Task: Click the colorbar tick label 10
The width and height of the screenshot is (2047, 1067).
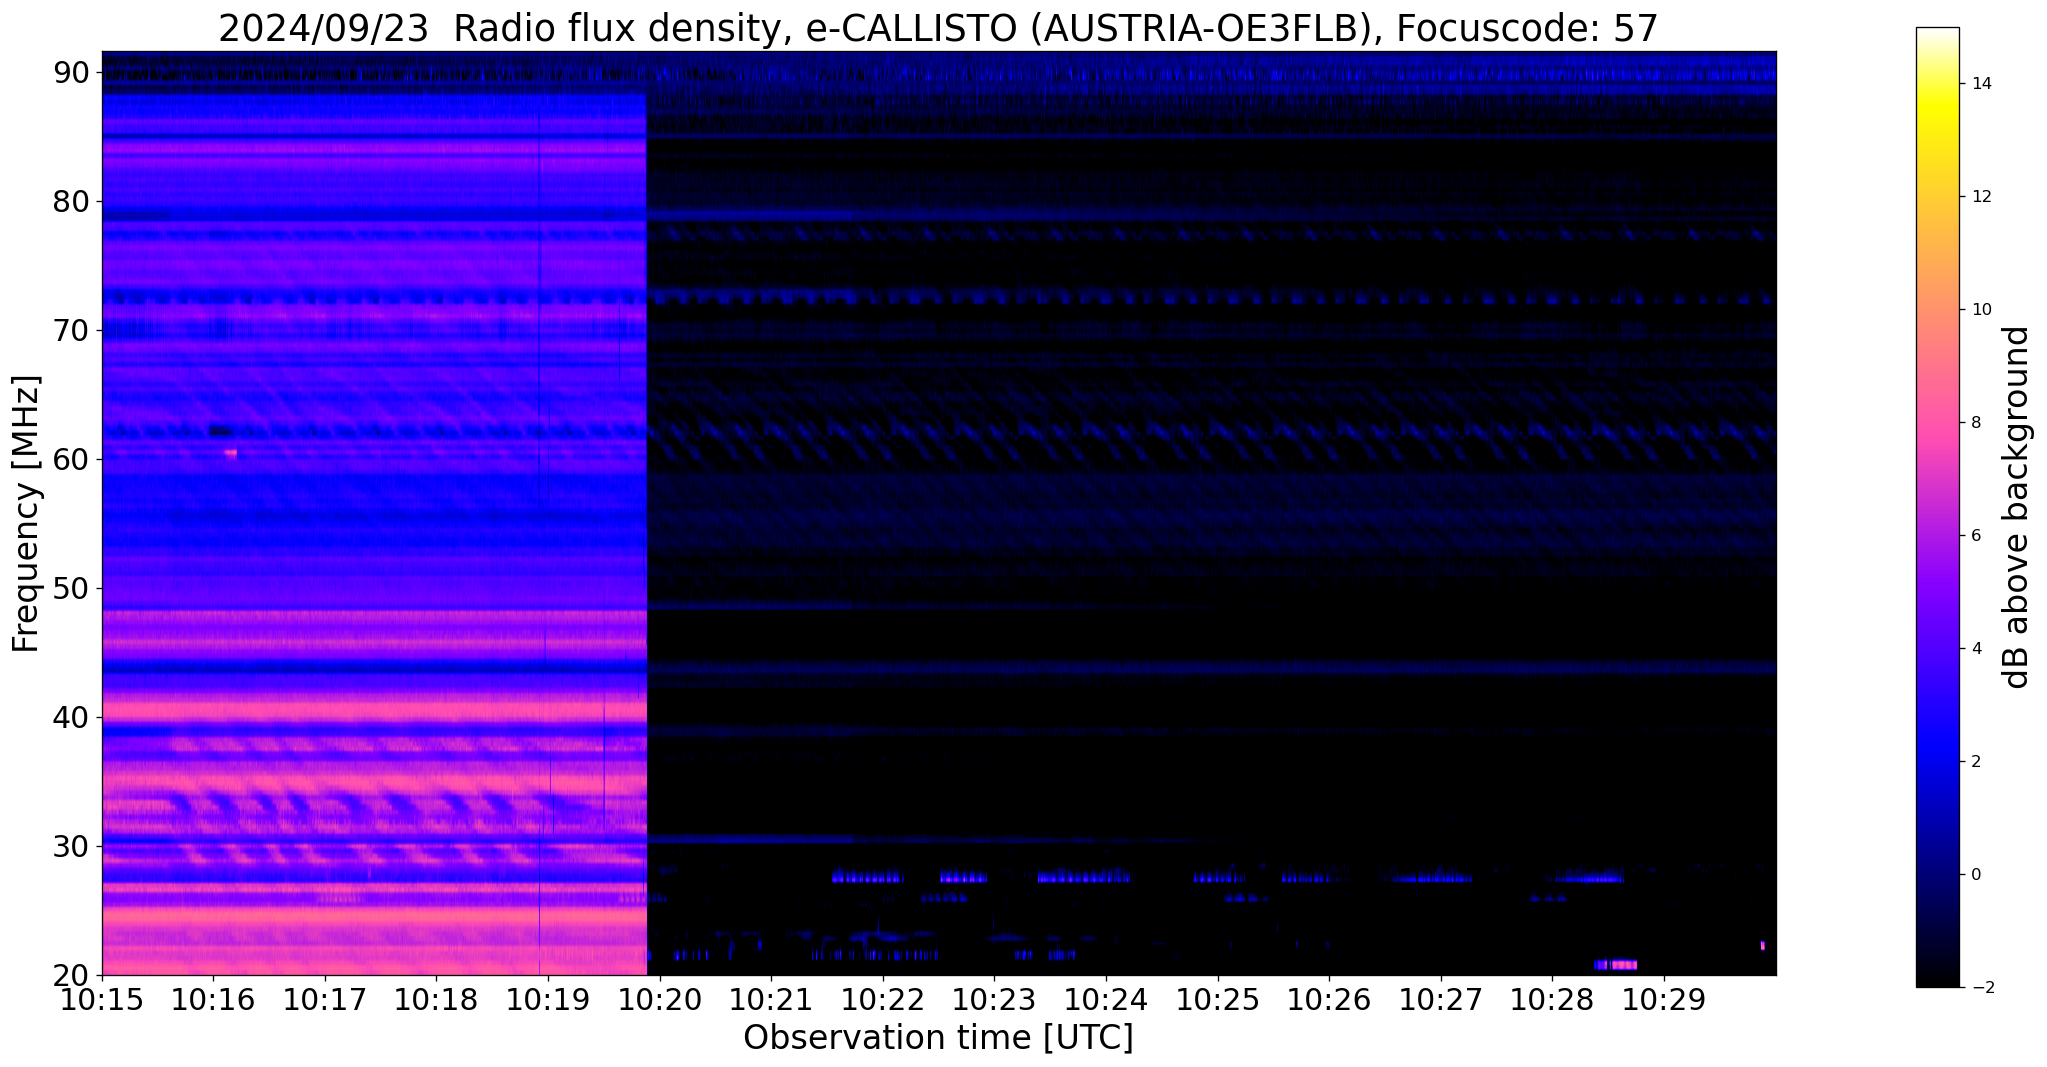Action: click(x=1980, y=310)
